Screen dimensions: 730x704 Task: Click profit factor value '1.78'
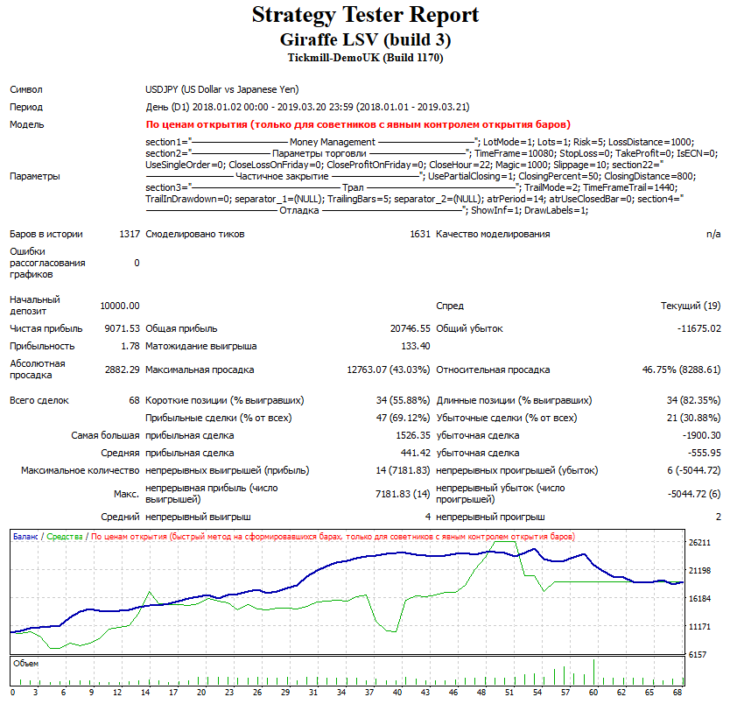pos(130,346)
